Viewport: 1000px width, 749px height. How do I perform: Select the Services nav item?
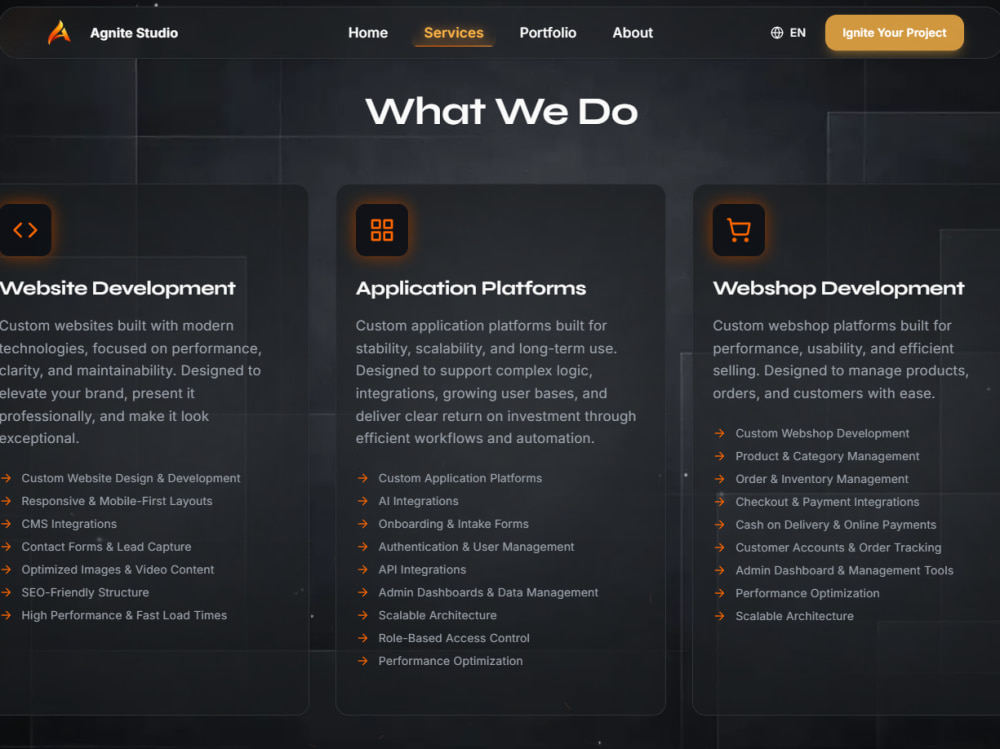click(453, 33)
